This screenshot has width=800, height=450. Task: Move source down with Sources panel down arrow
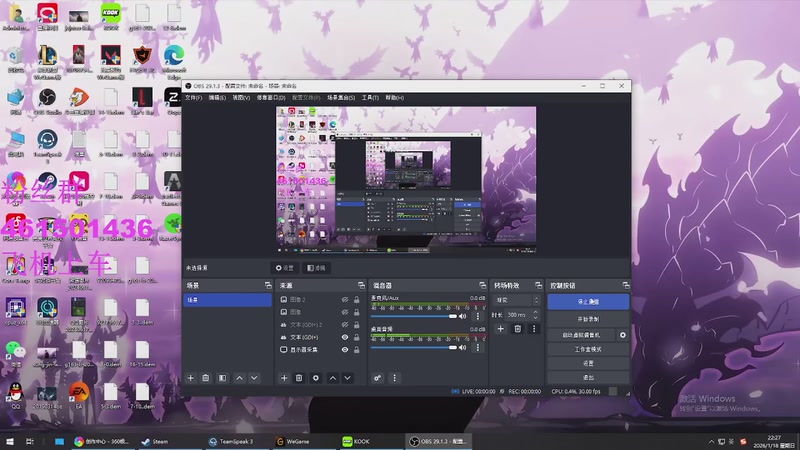347,378
